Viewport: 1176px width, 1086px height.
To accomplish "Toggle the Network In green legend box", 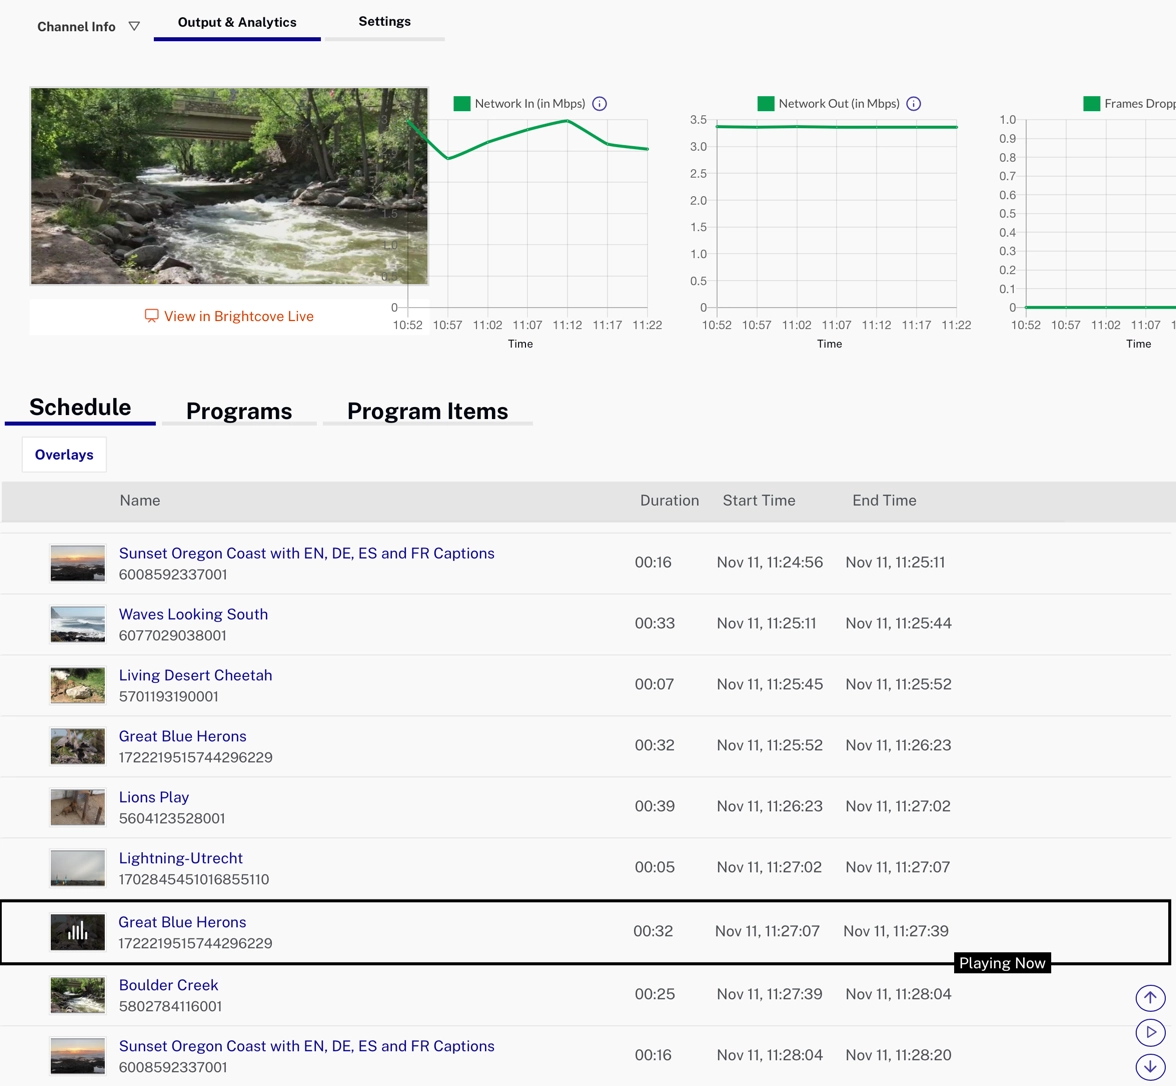I will point(462,104).
